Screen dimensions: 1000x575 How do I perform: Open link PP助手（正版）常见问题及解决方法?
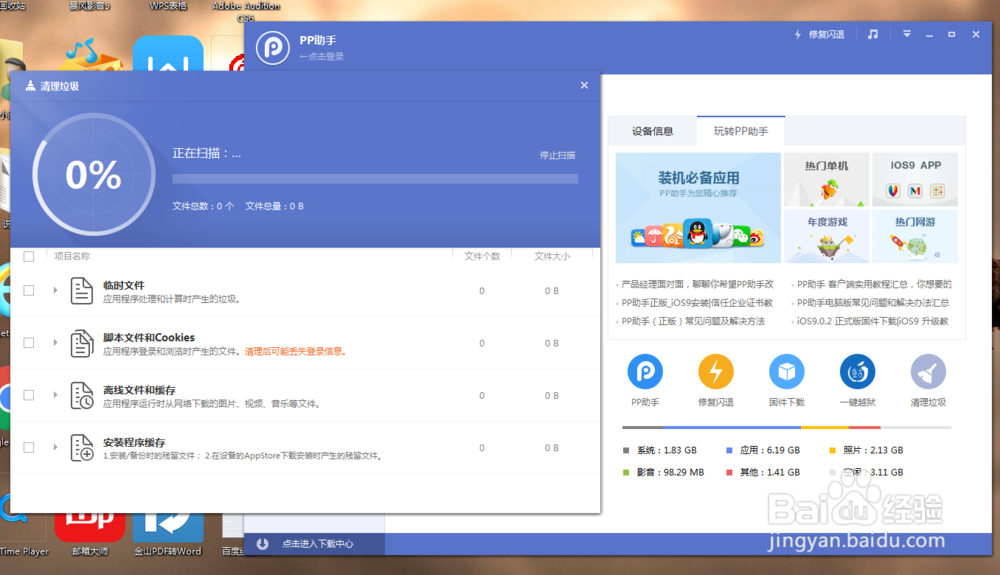click(693, 321)
